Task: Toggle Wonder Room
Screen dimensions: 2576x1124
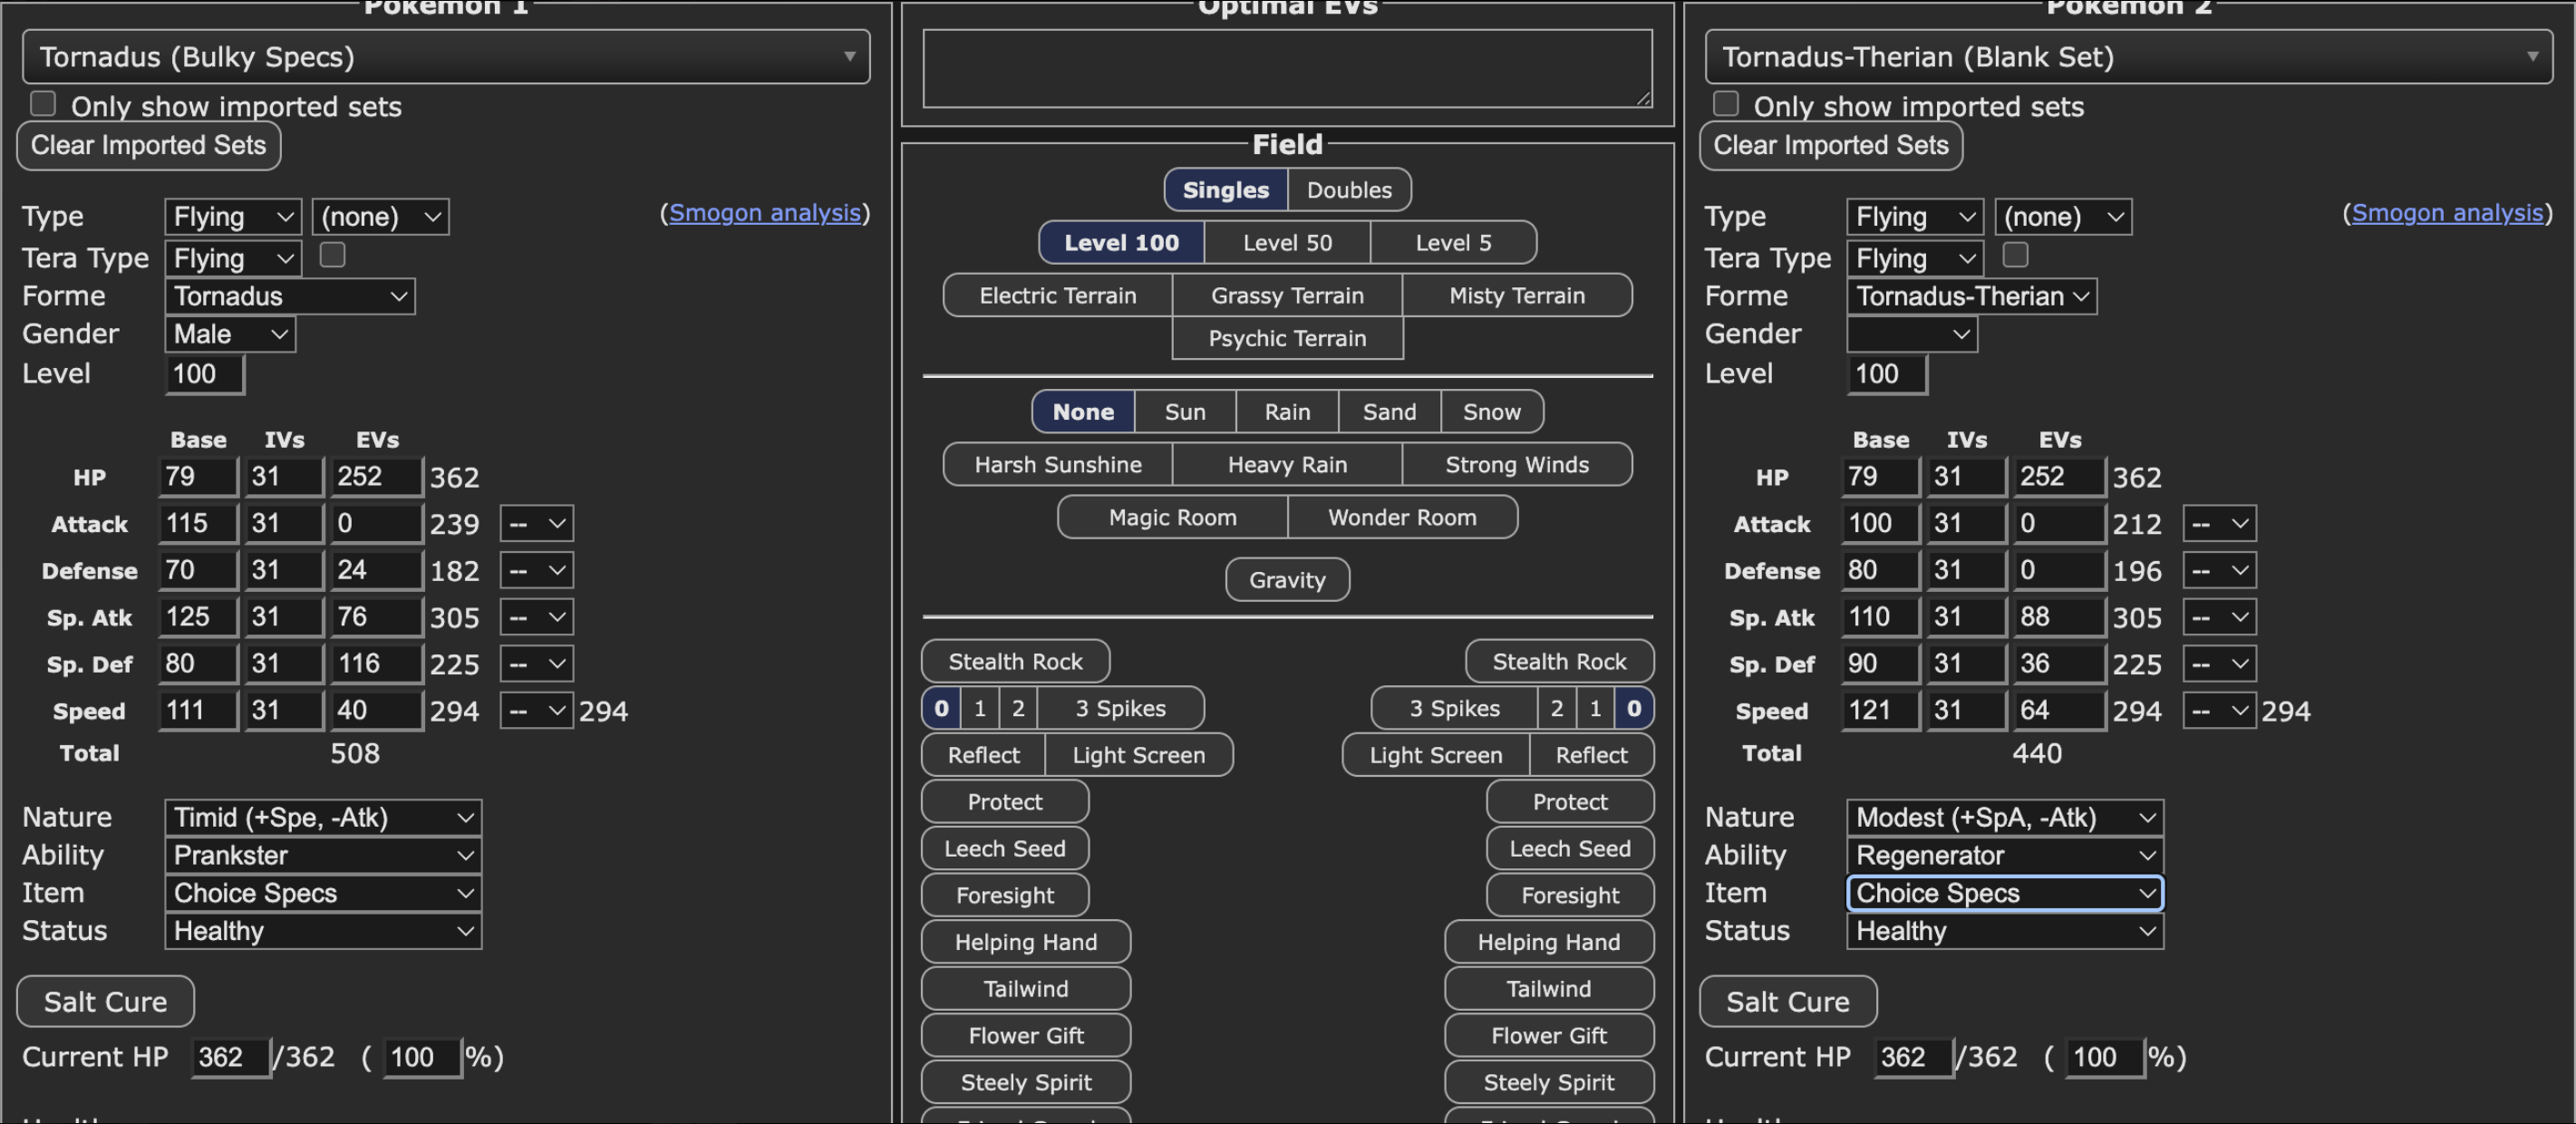Action: (x=1402, y=517)
